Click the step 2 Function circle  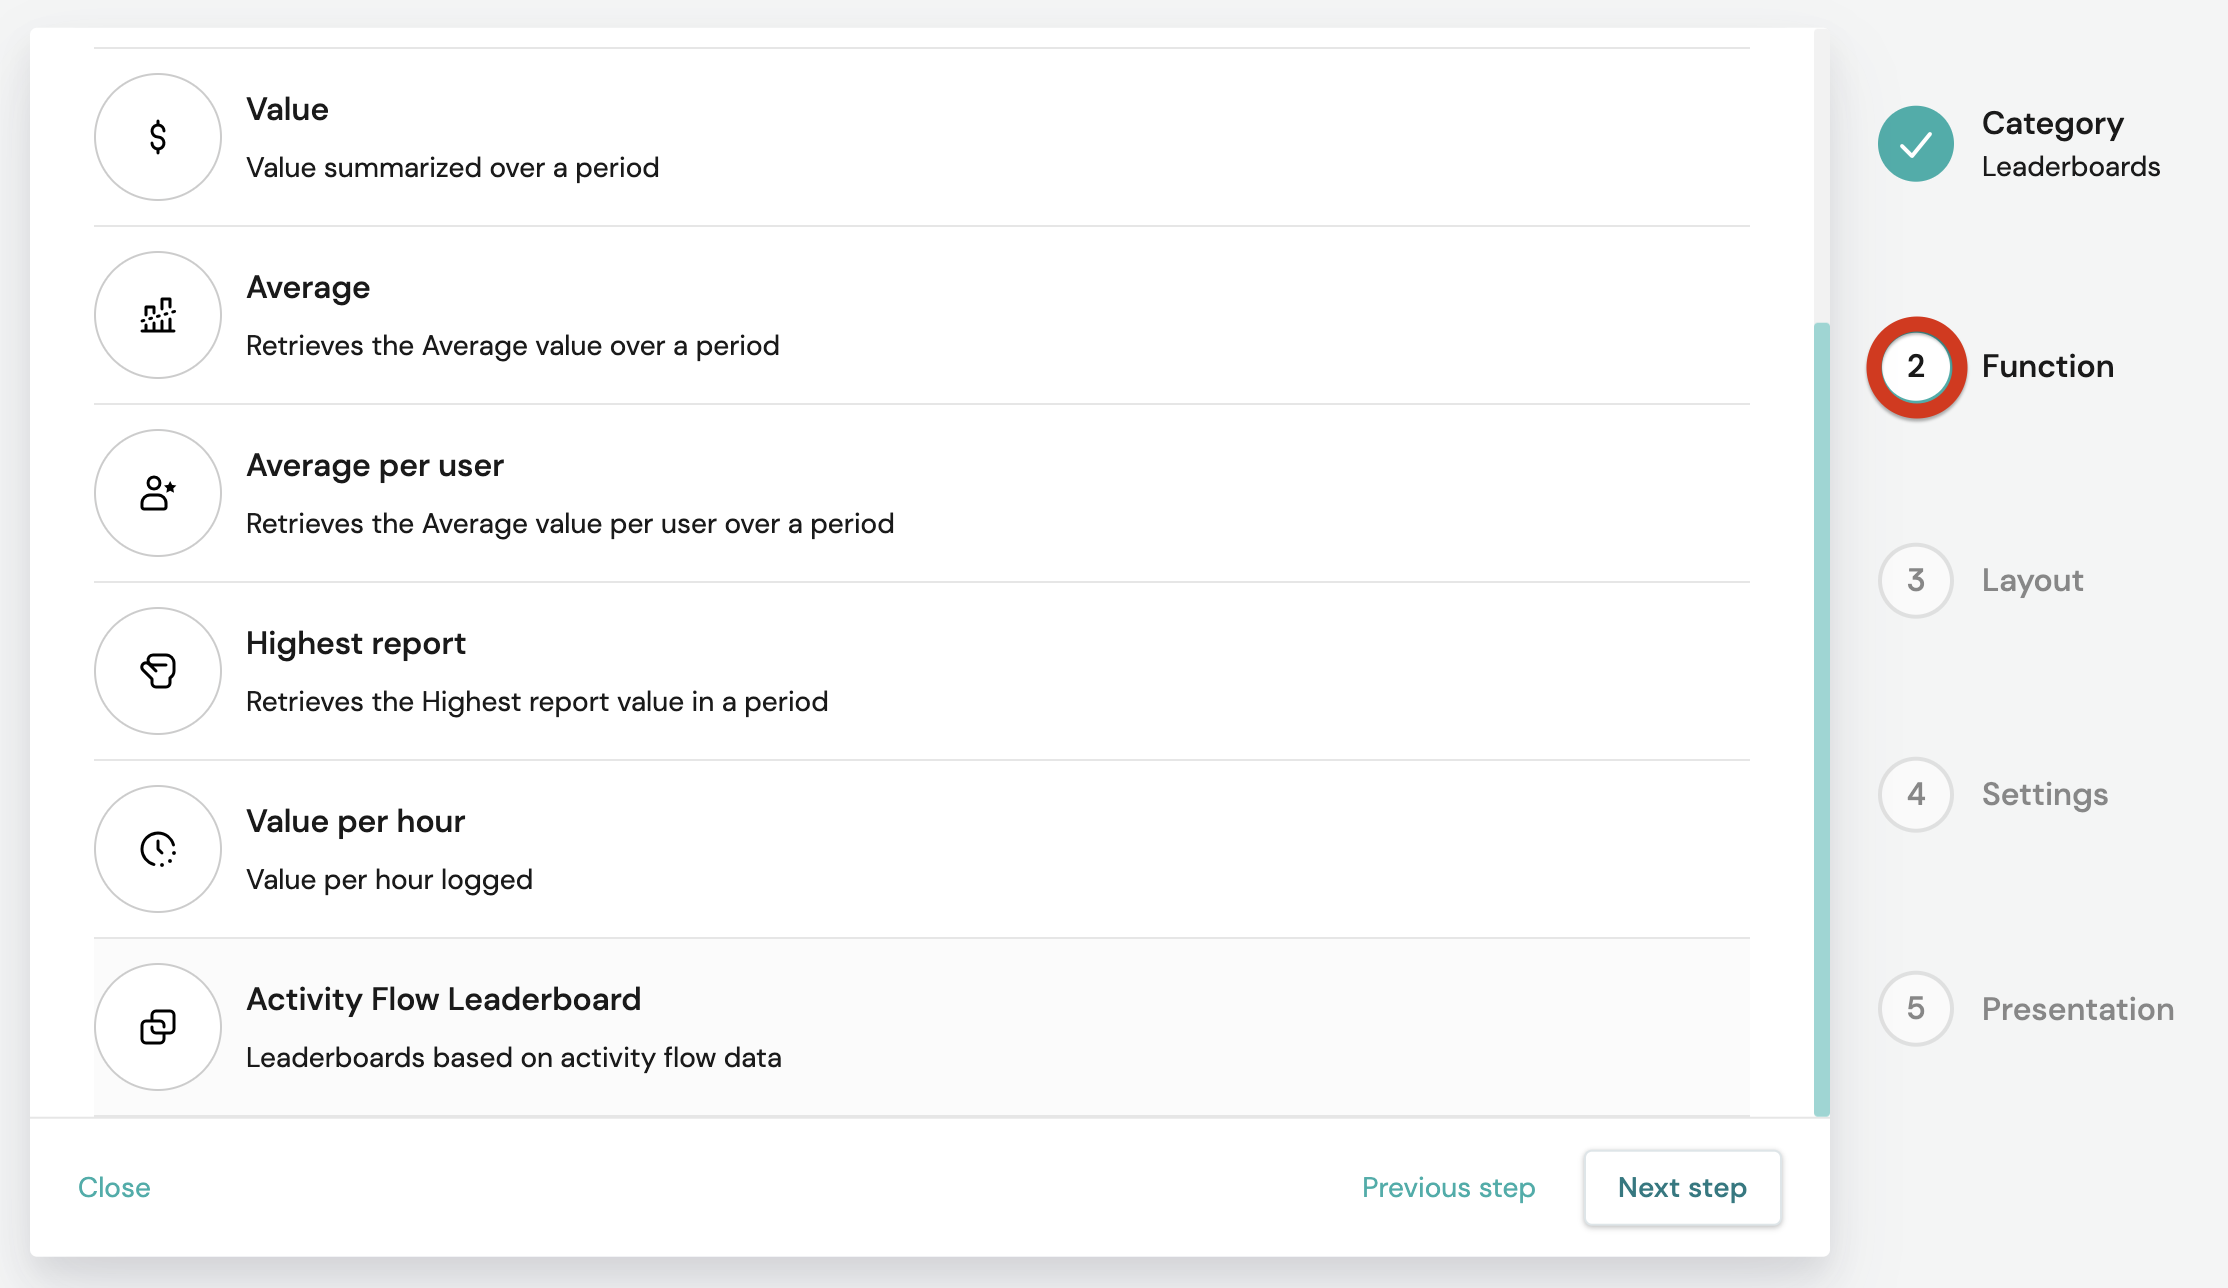(1916, 366)
